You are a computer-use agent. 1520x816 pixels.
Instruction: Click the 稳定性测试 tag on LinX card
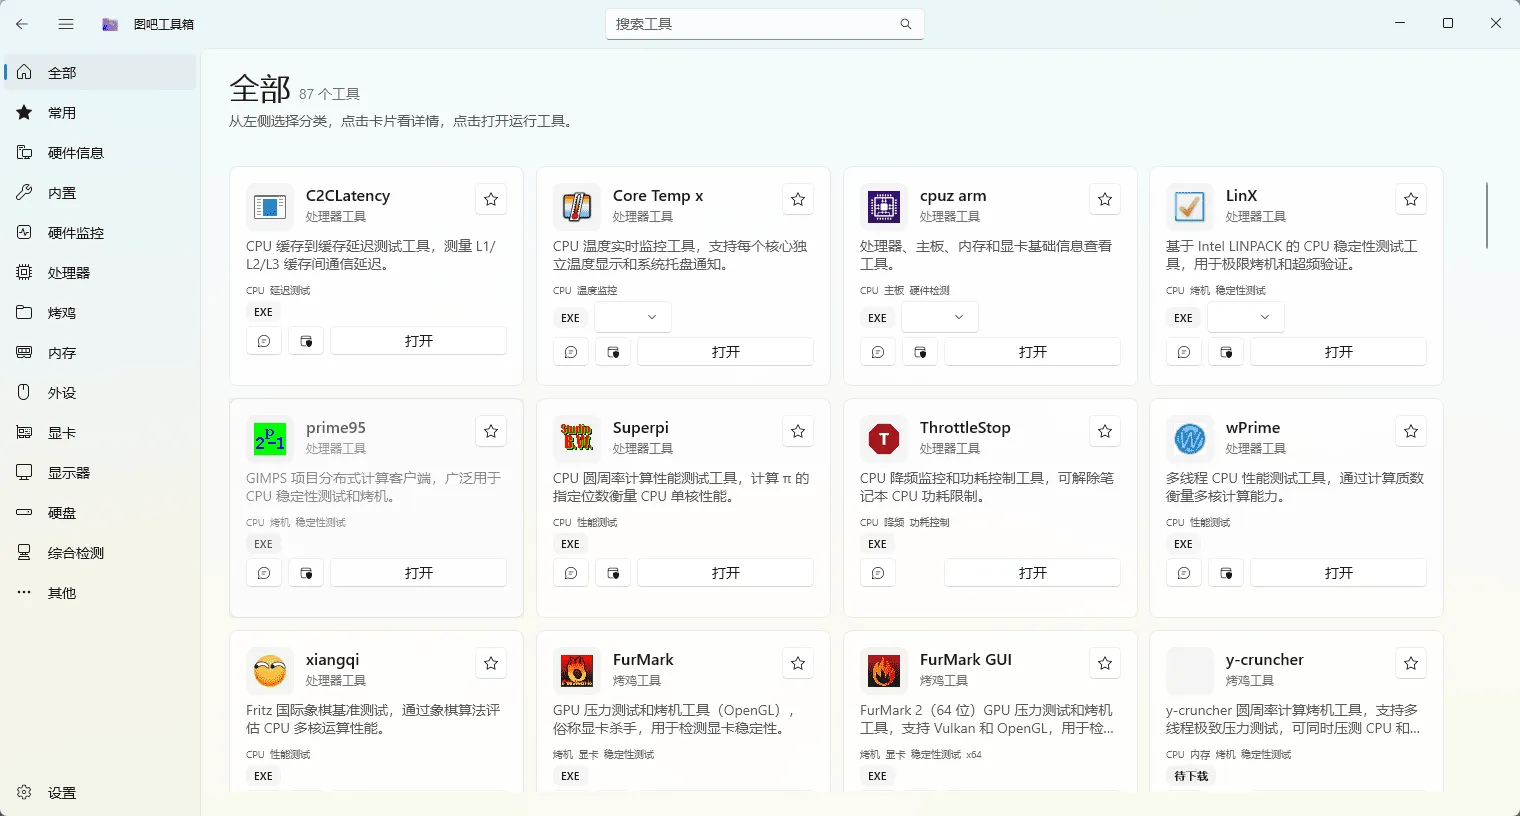click(1241, 291)
